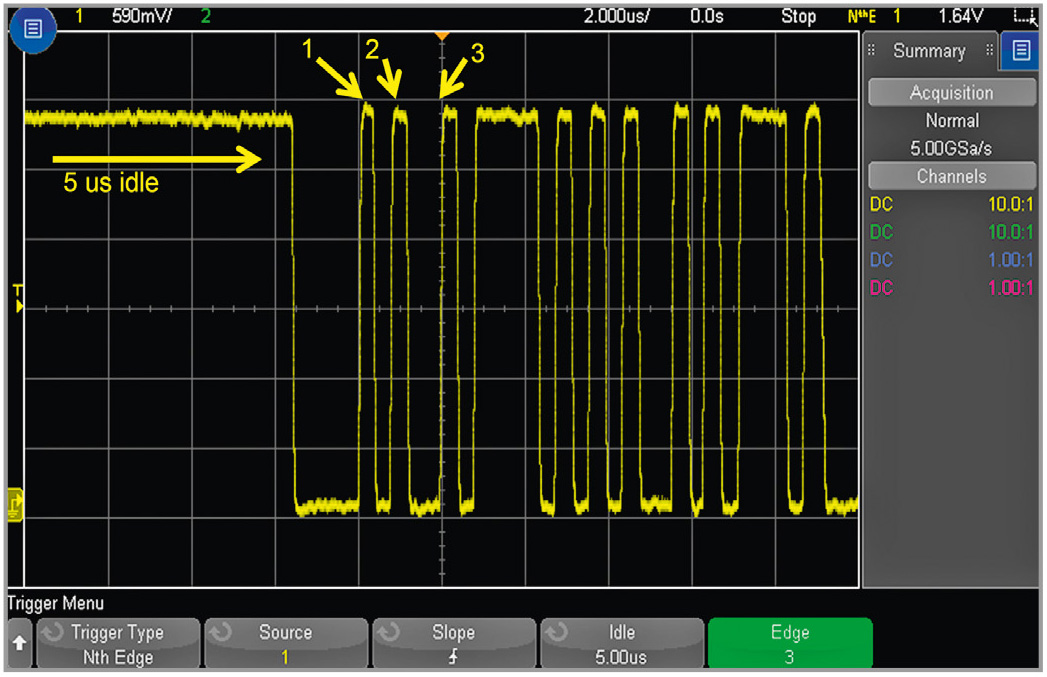Click the Trigger Menu title
Viewport: 1047px width, 677px height.
tap(55, 603)
